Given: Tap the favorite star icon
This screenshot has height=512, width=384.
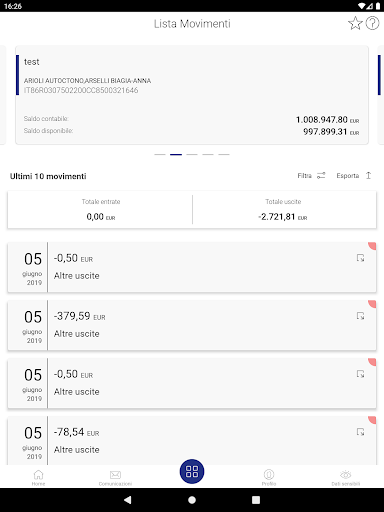Looking at the screenshot, I should click(x=355, y=23).
